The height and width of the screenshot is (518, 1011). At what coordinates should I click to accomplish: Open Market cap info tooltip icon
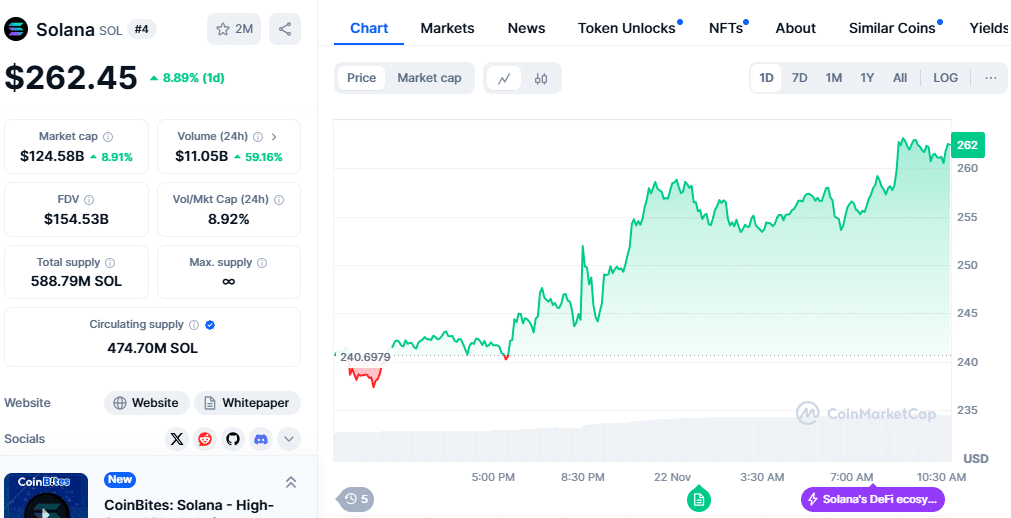108,137
